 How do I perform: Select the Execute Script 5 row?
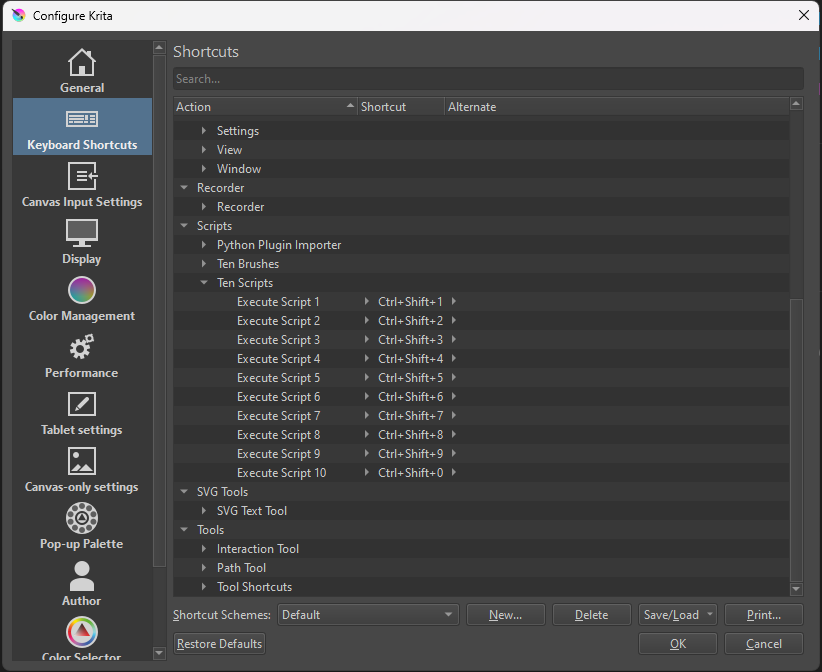278,378
